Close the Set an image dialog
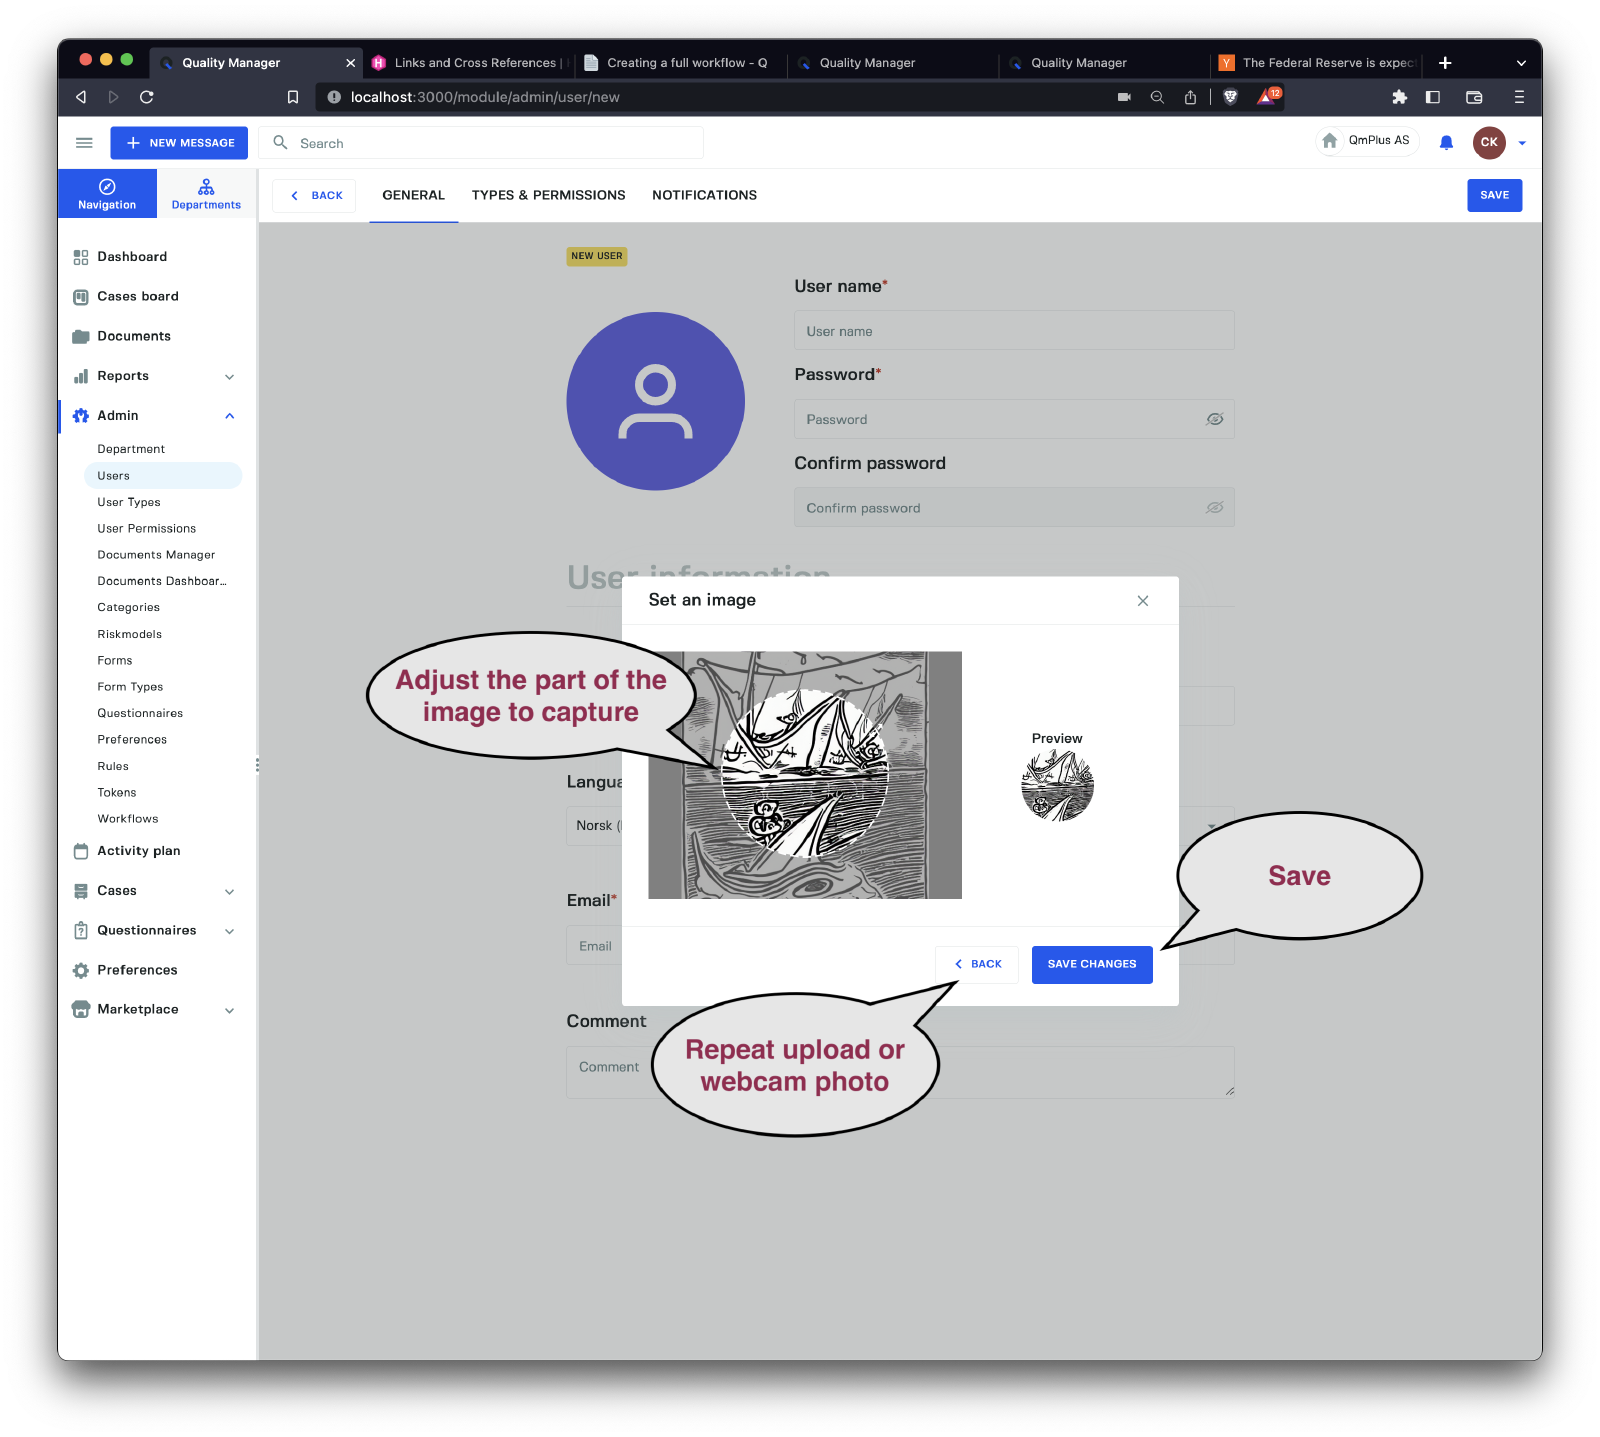 coord(1142,601)
